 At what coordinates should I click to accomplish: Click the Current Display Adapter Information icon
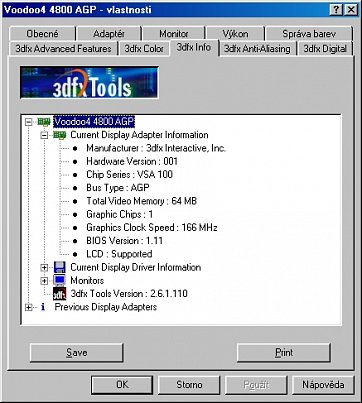(x=60, y=135)
